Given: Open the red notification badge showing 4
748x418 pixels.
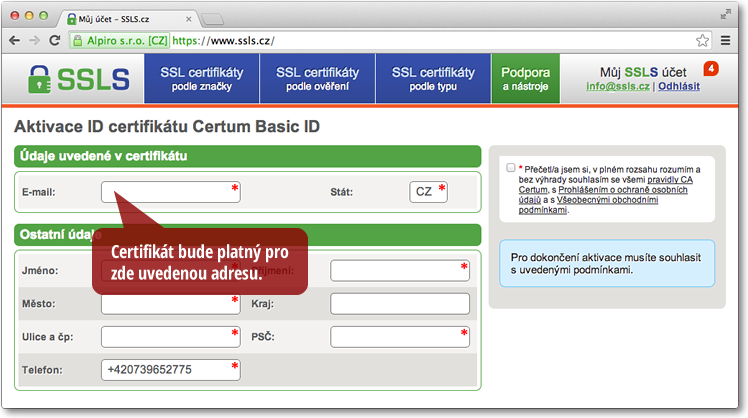Looking at the screenshot, I should 711,69.
